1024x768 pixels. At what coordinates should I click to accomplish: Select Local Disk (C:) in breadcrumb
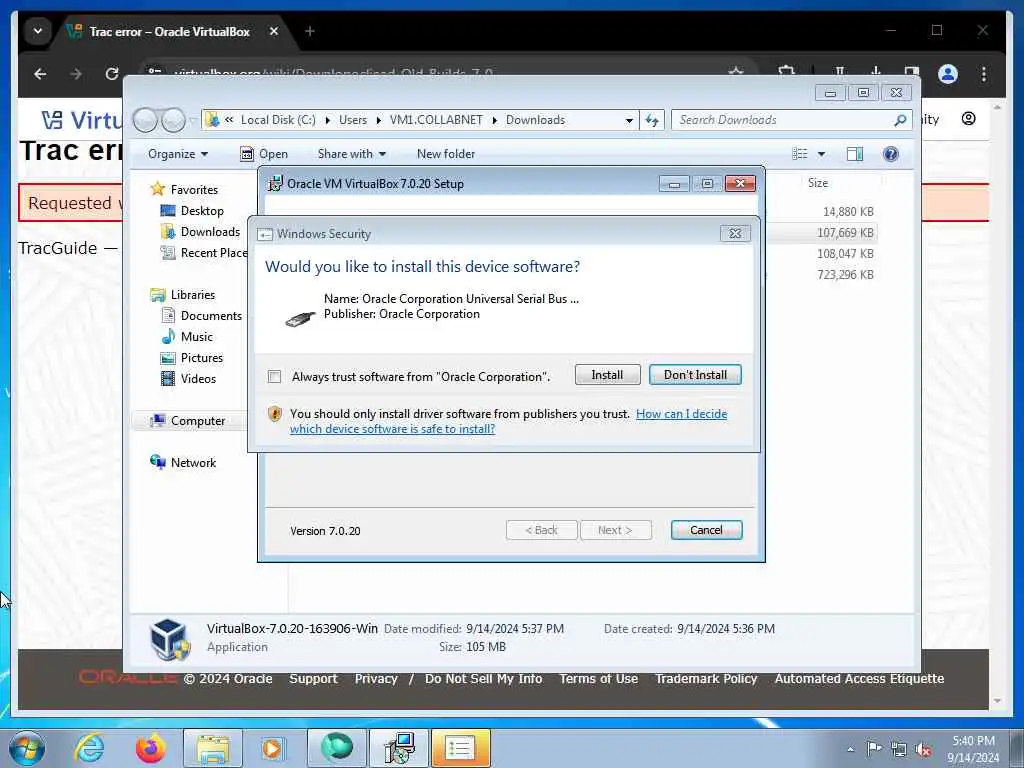pyautogui.click(x=278, y=120)
